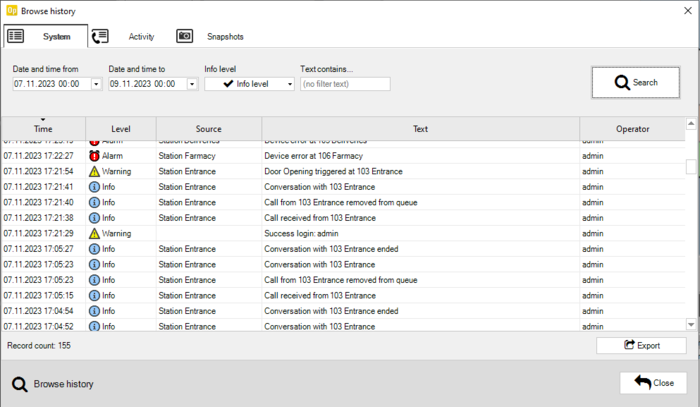Click the app icon in title bar
700x407 pixels.
(11, 9)
